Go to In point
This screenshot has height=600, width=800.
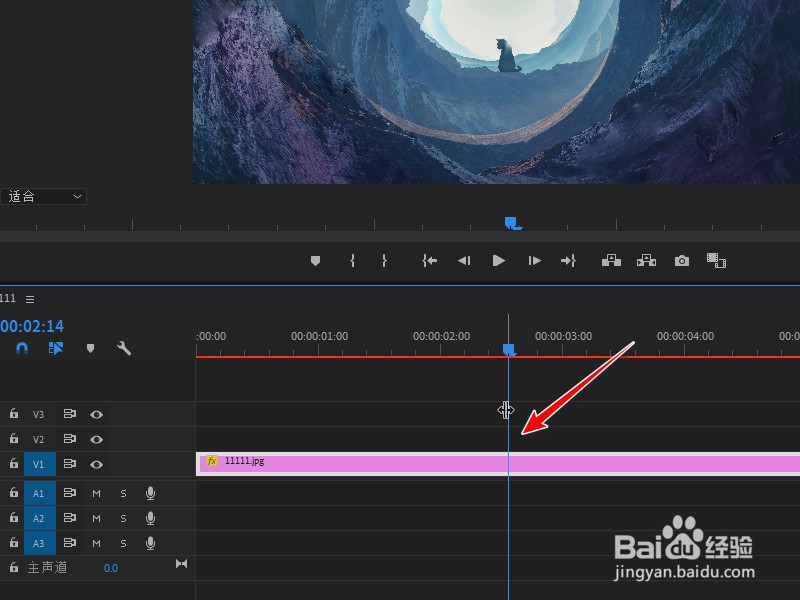(x=430, y=261)
